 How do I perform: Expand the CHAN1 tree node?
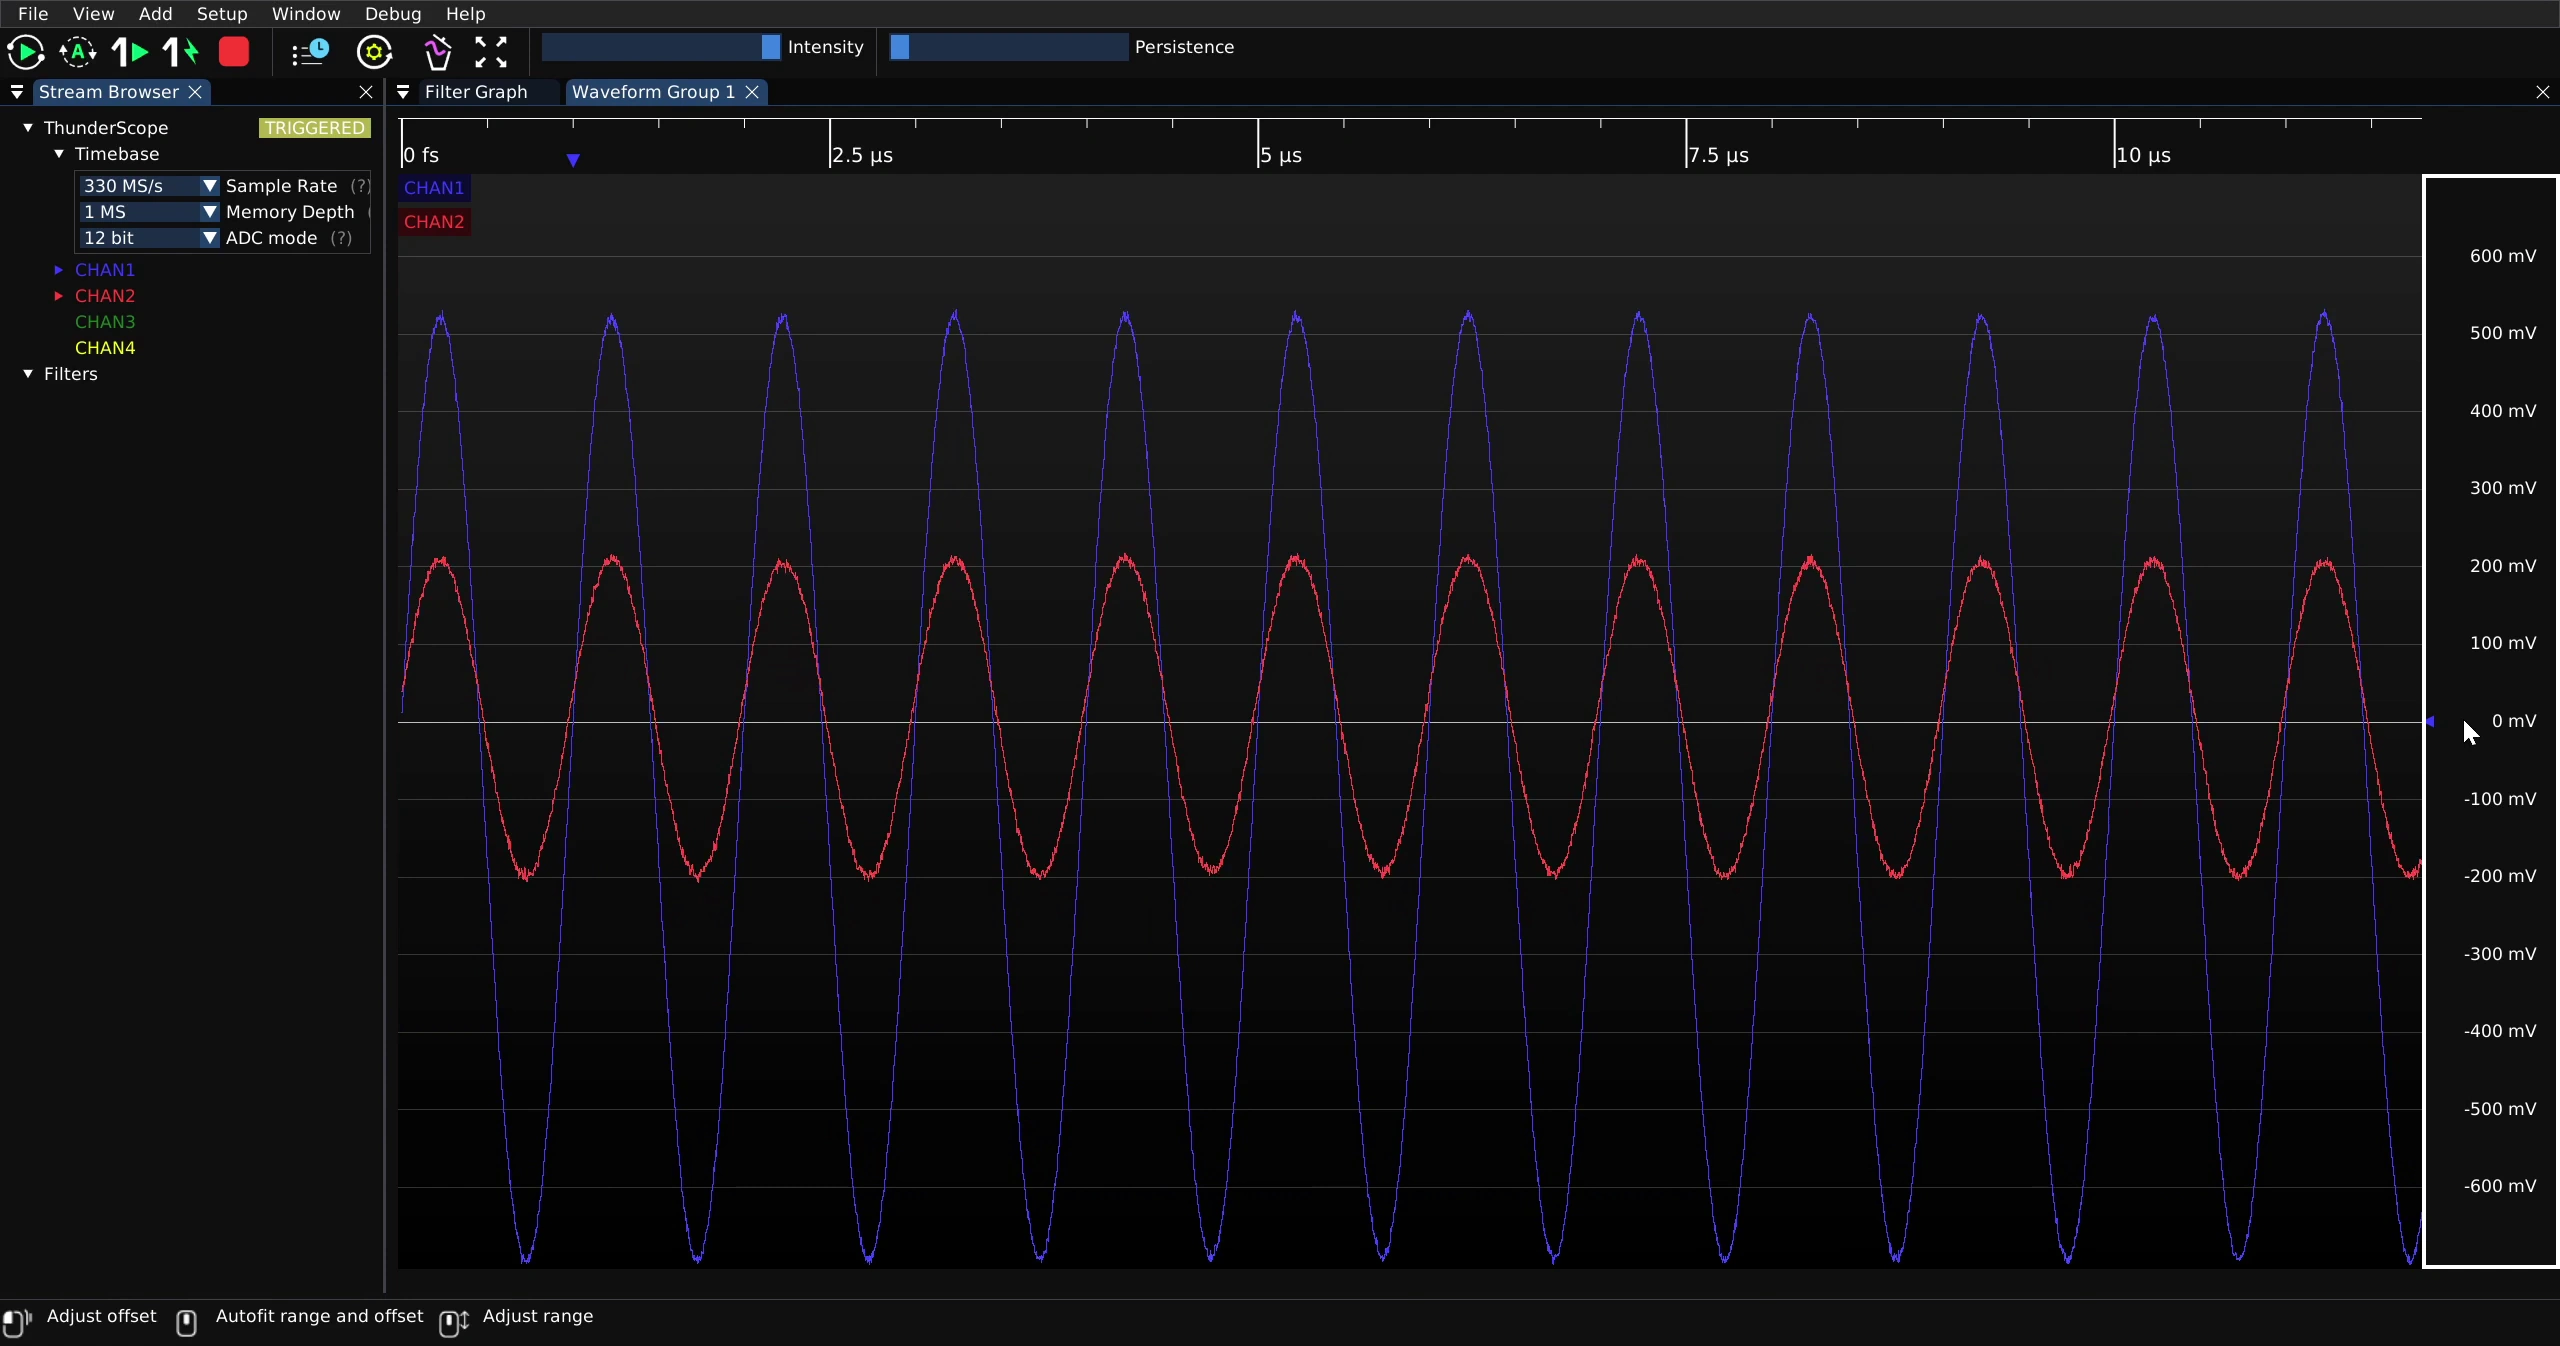click(58, 270)
